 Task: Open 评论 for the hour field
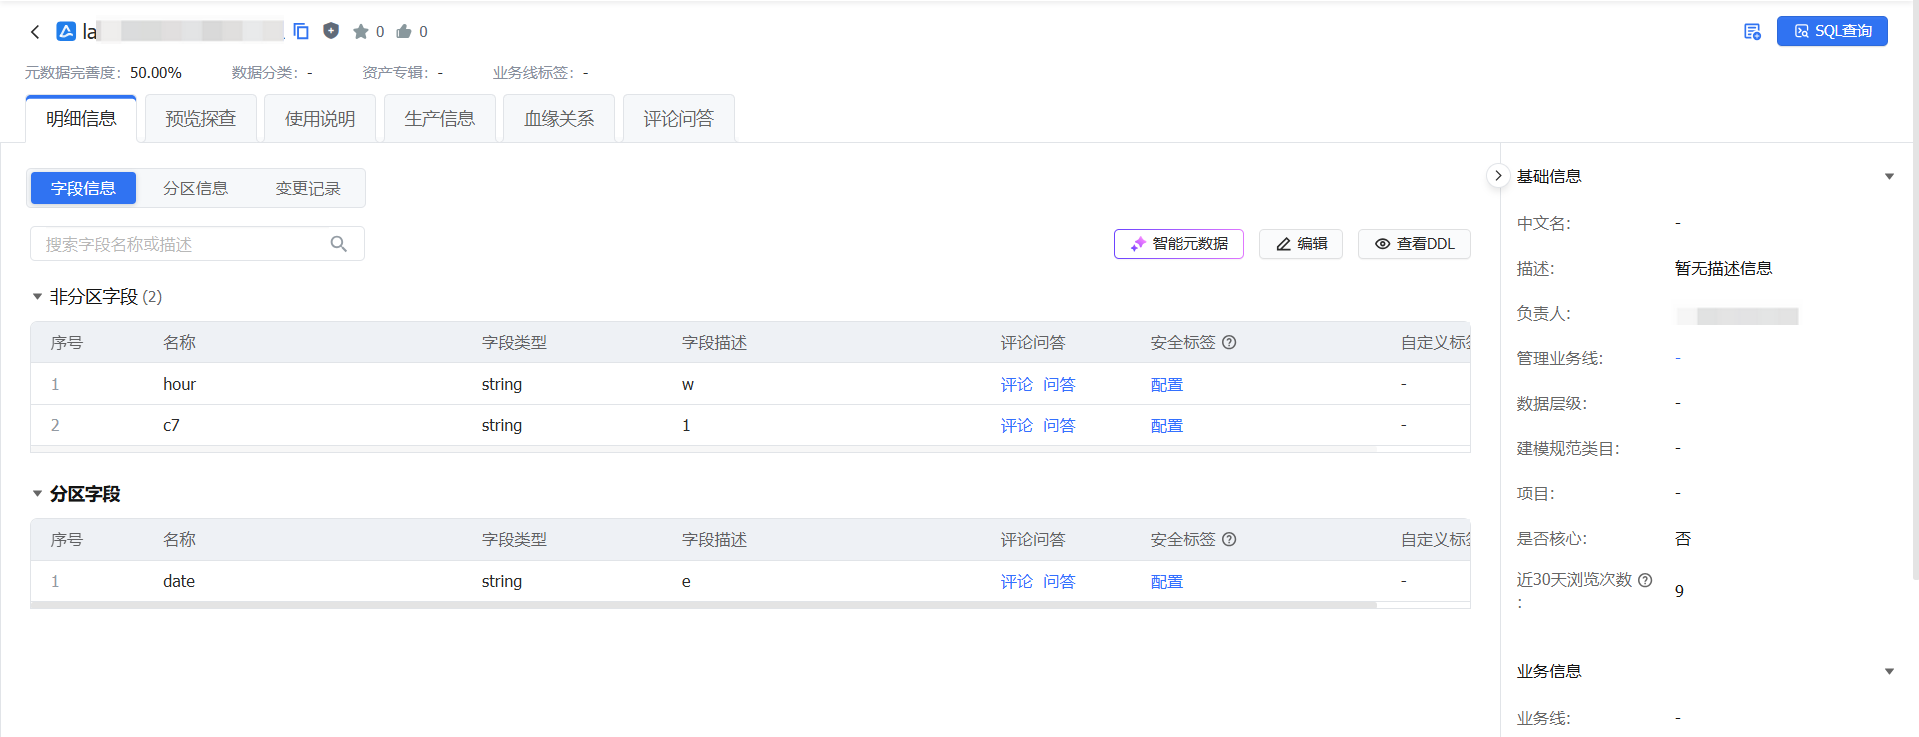coord(1017,385)
